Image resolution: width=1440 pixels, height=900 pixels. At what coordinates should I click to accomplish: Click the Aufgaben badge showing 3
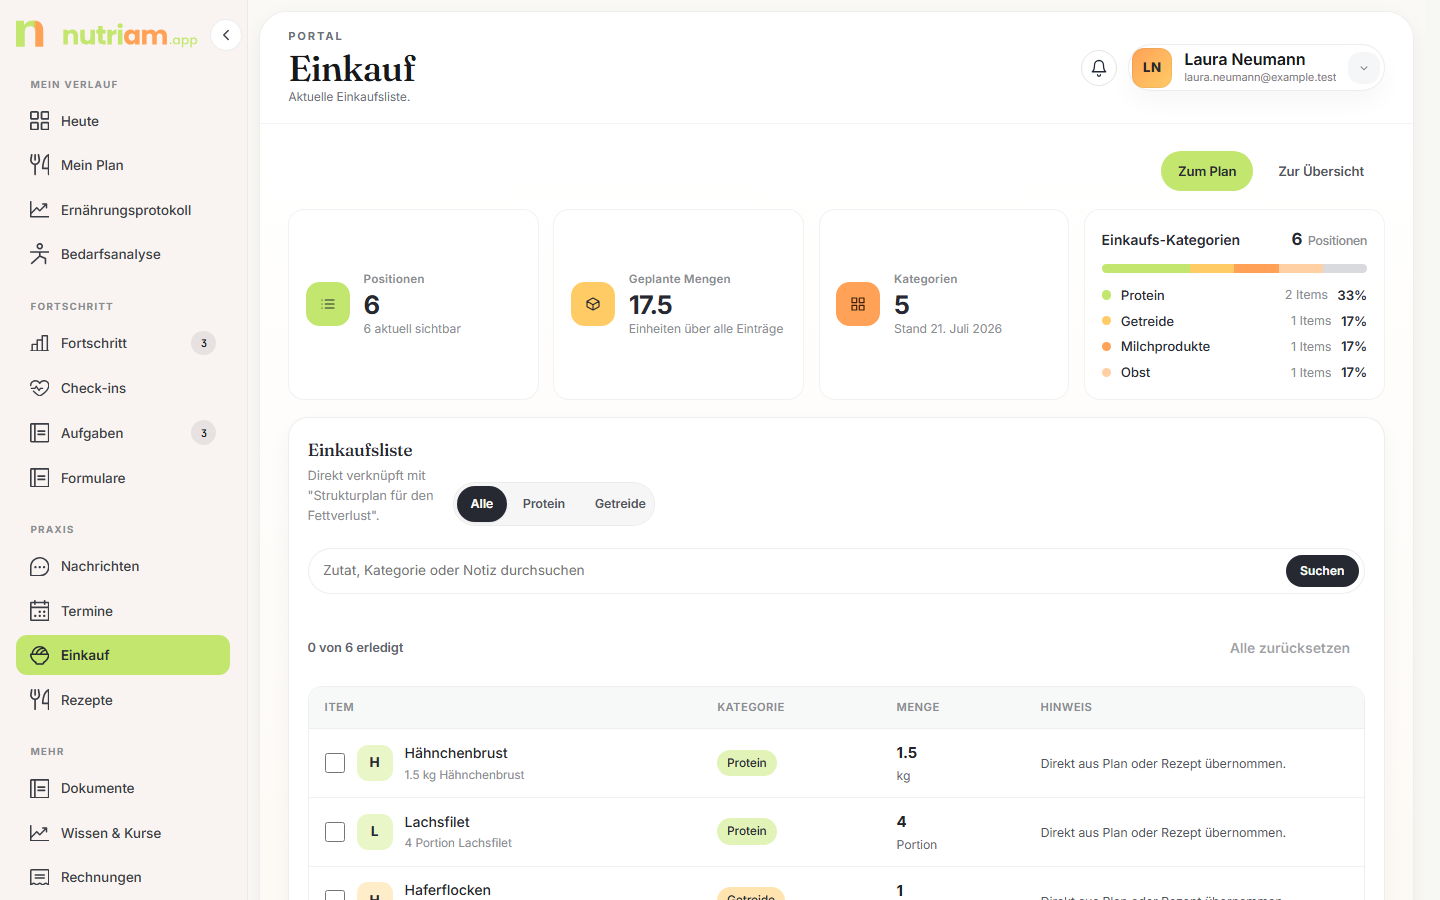tap(204, 433)
